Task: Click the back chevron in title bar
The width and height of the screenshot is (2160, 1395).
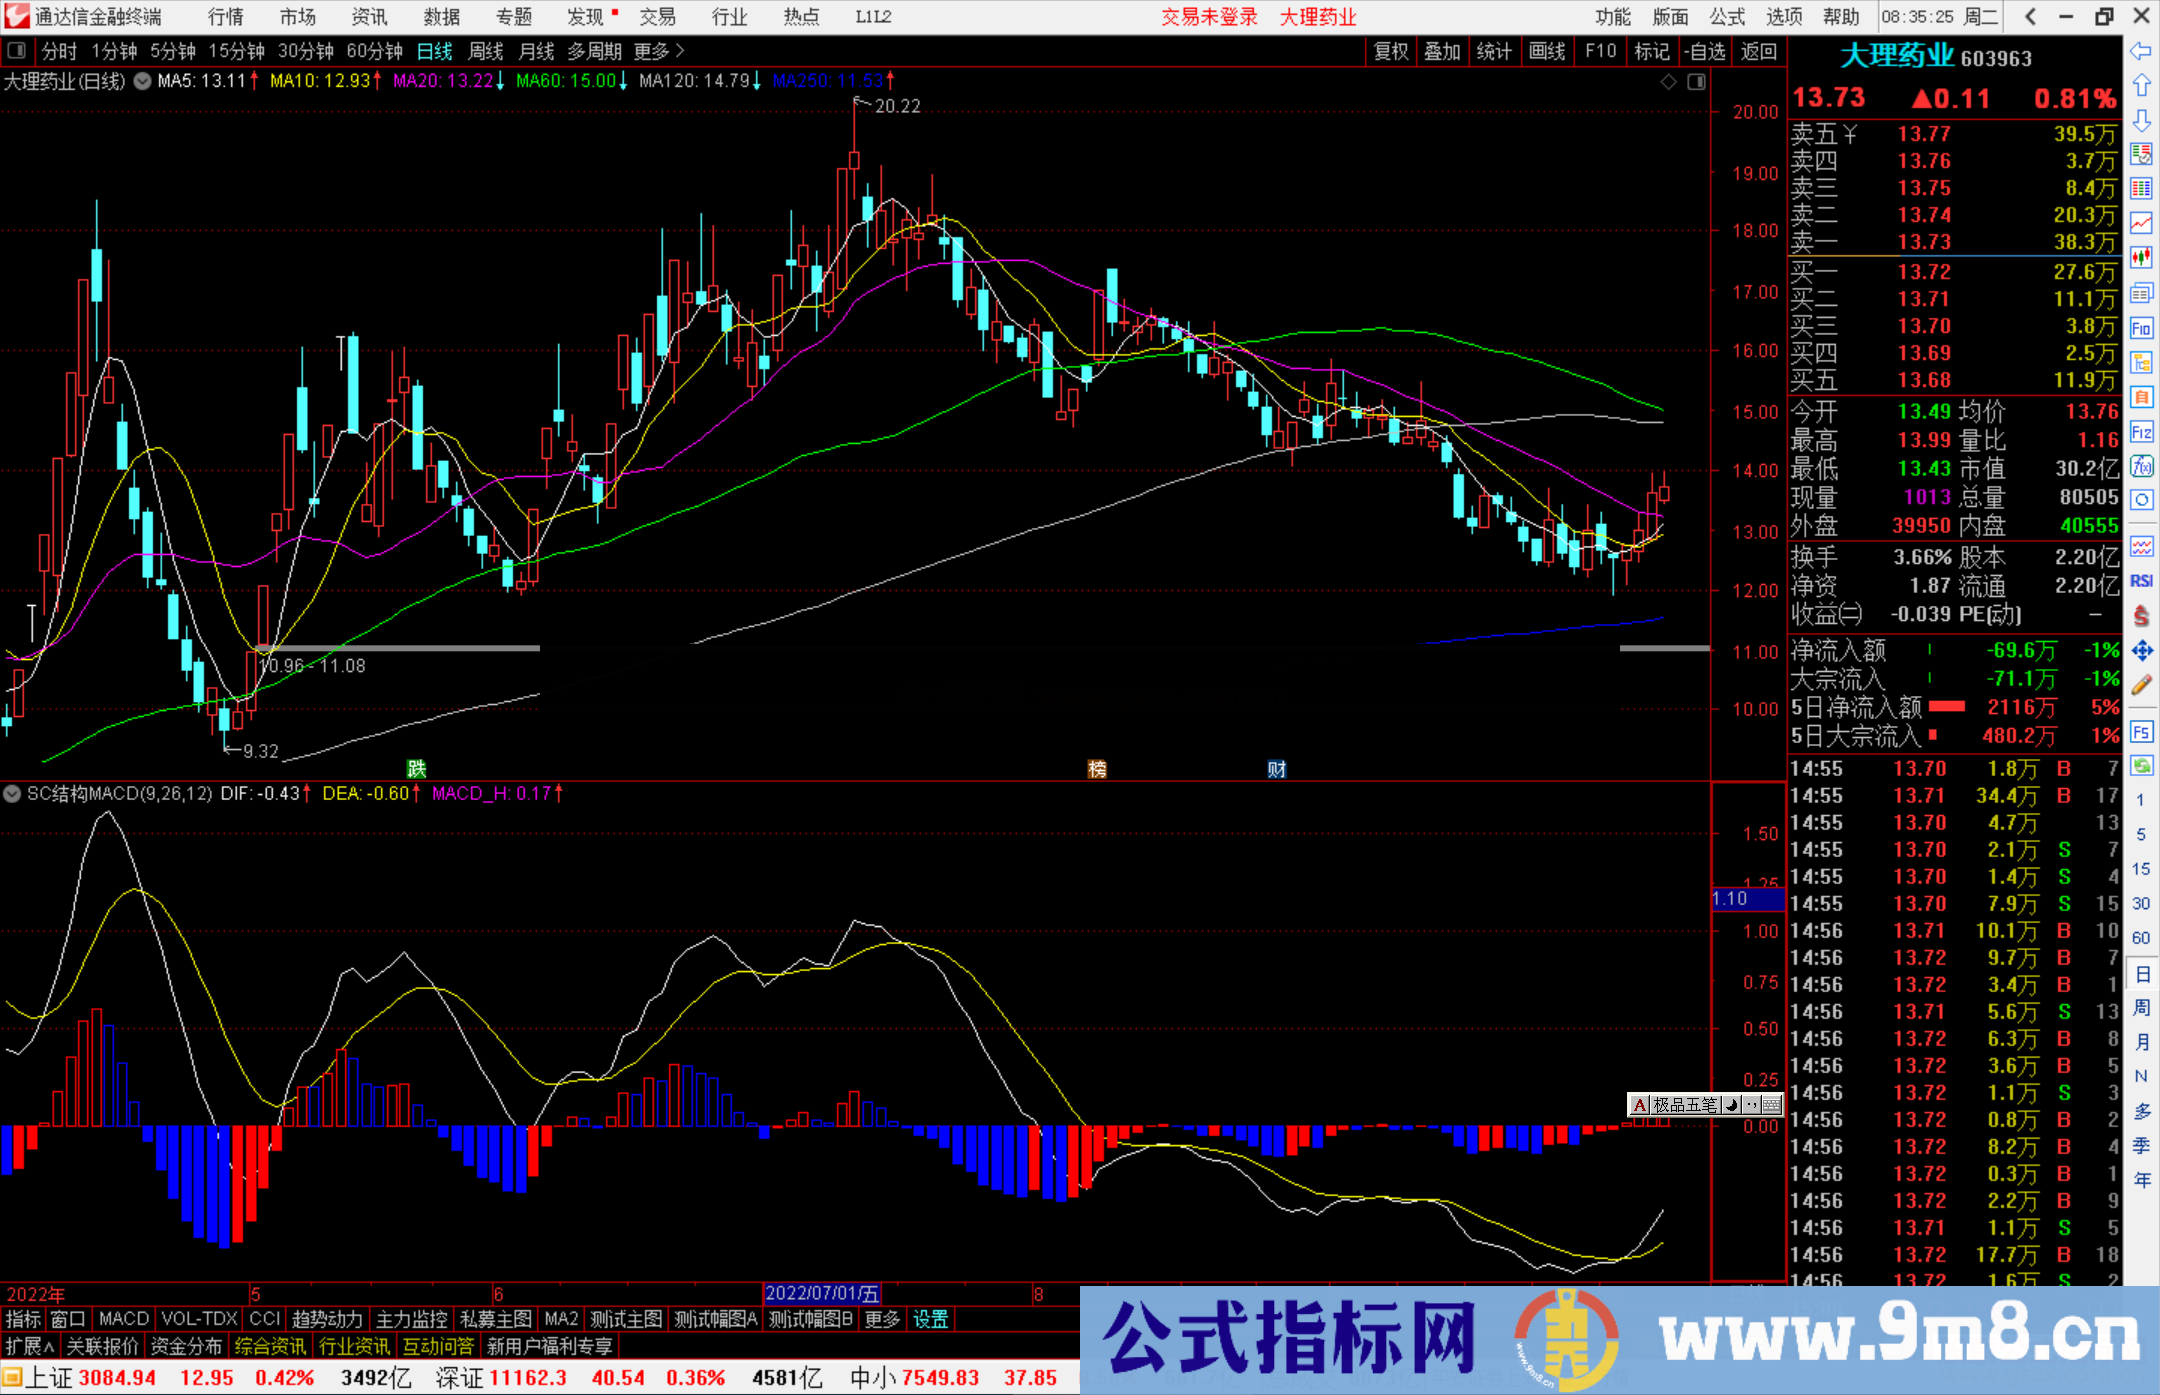Action: coord(2030,16)
